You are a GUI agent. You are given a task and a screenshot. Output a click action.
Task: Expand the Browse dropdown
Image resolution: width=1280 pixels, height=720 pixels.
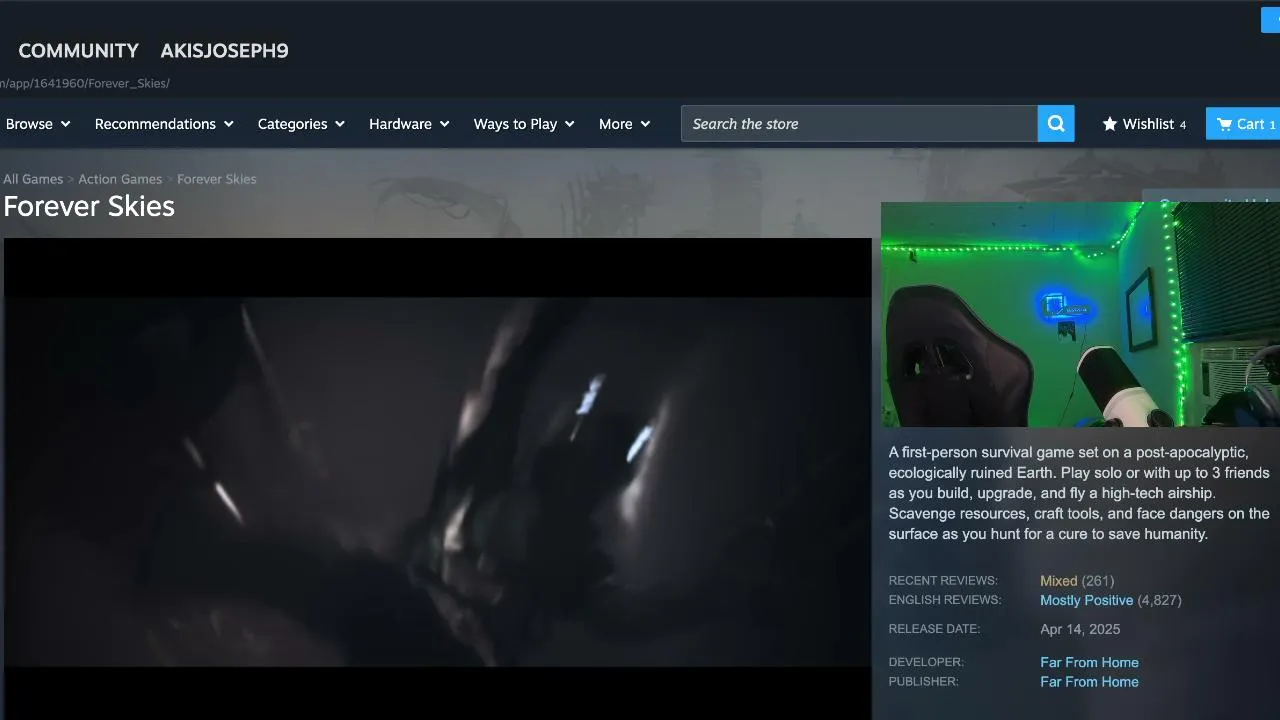click(38, 124)
